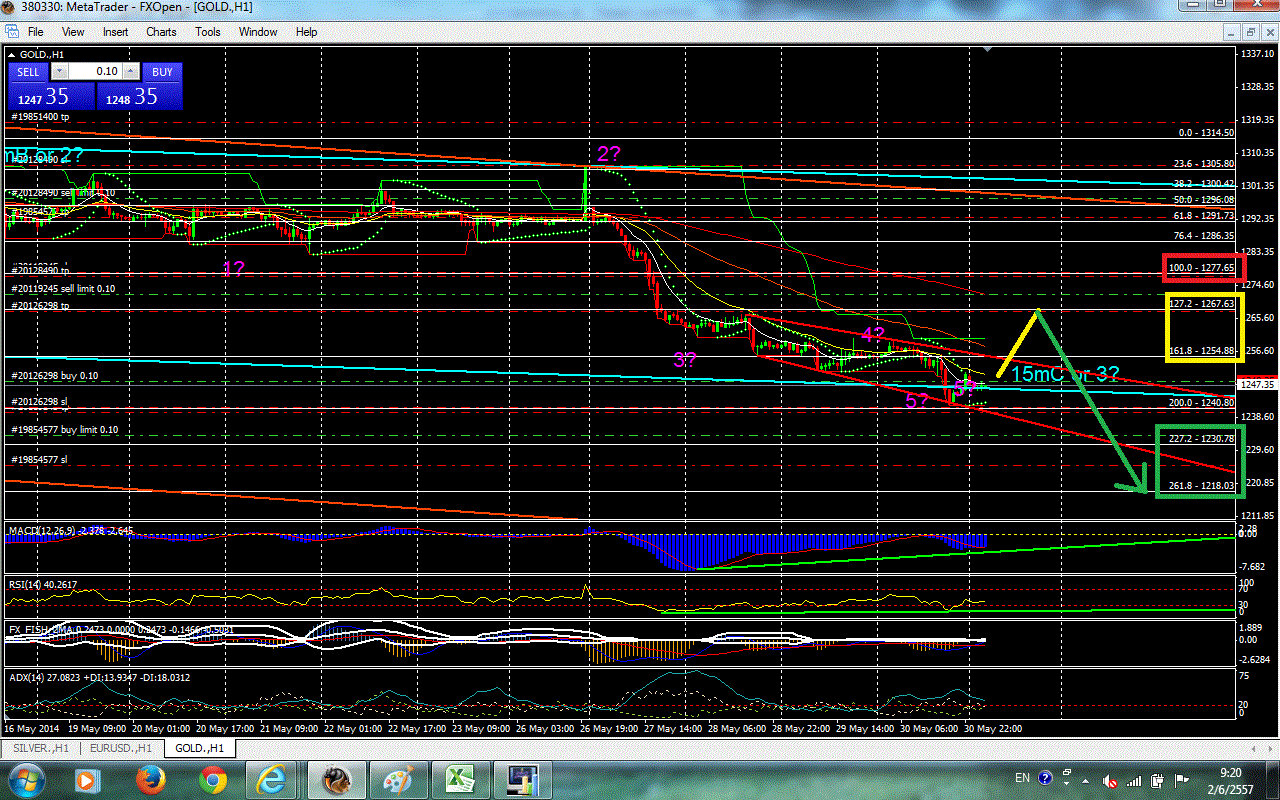Image resolution: width=1280 pixels, height=800 pixels.
Task: Click the blue help icon in tray
Action: pyautogui.click(x=1046, y=778)
